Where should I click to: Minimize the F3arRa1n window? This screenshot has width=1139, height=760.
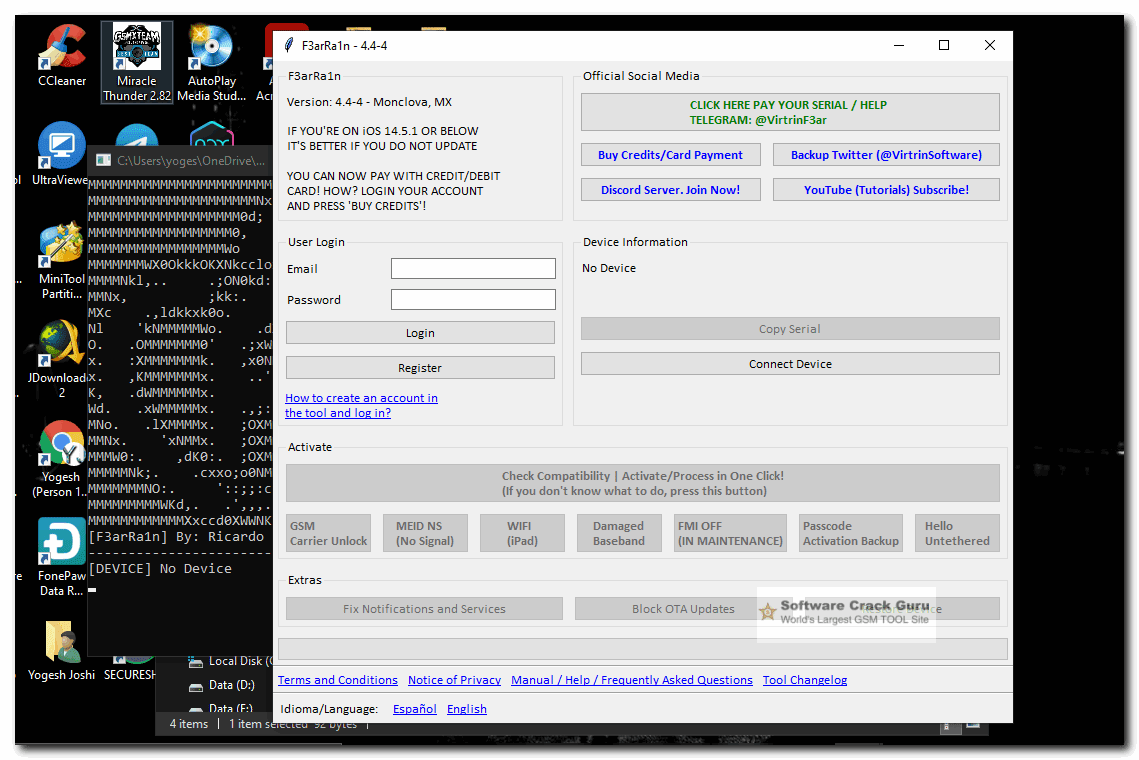click(x=899, y=45)
